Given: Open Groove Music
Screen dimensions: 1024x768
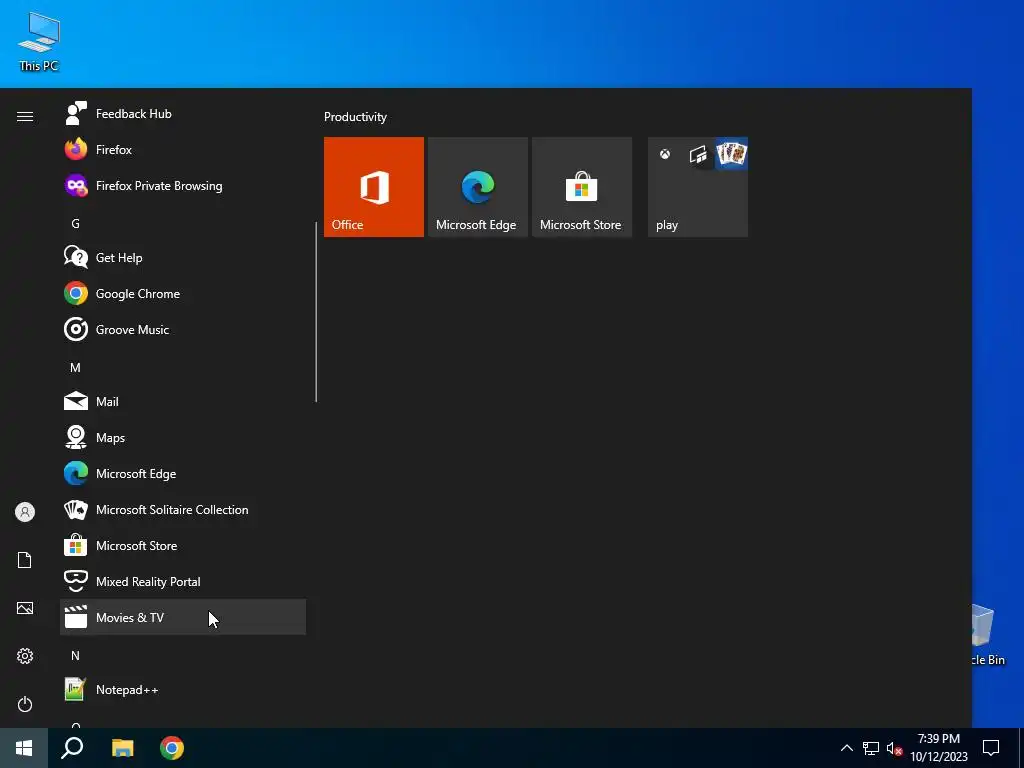Looking at the screenshot, I should coord(183,329).
